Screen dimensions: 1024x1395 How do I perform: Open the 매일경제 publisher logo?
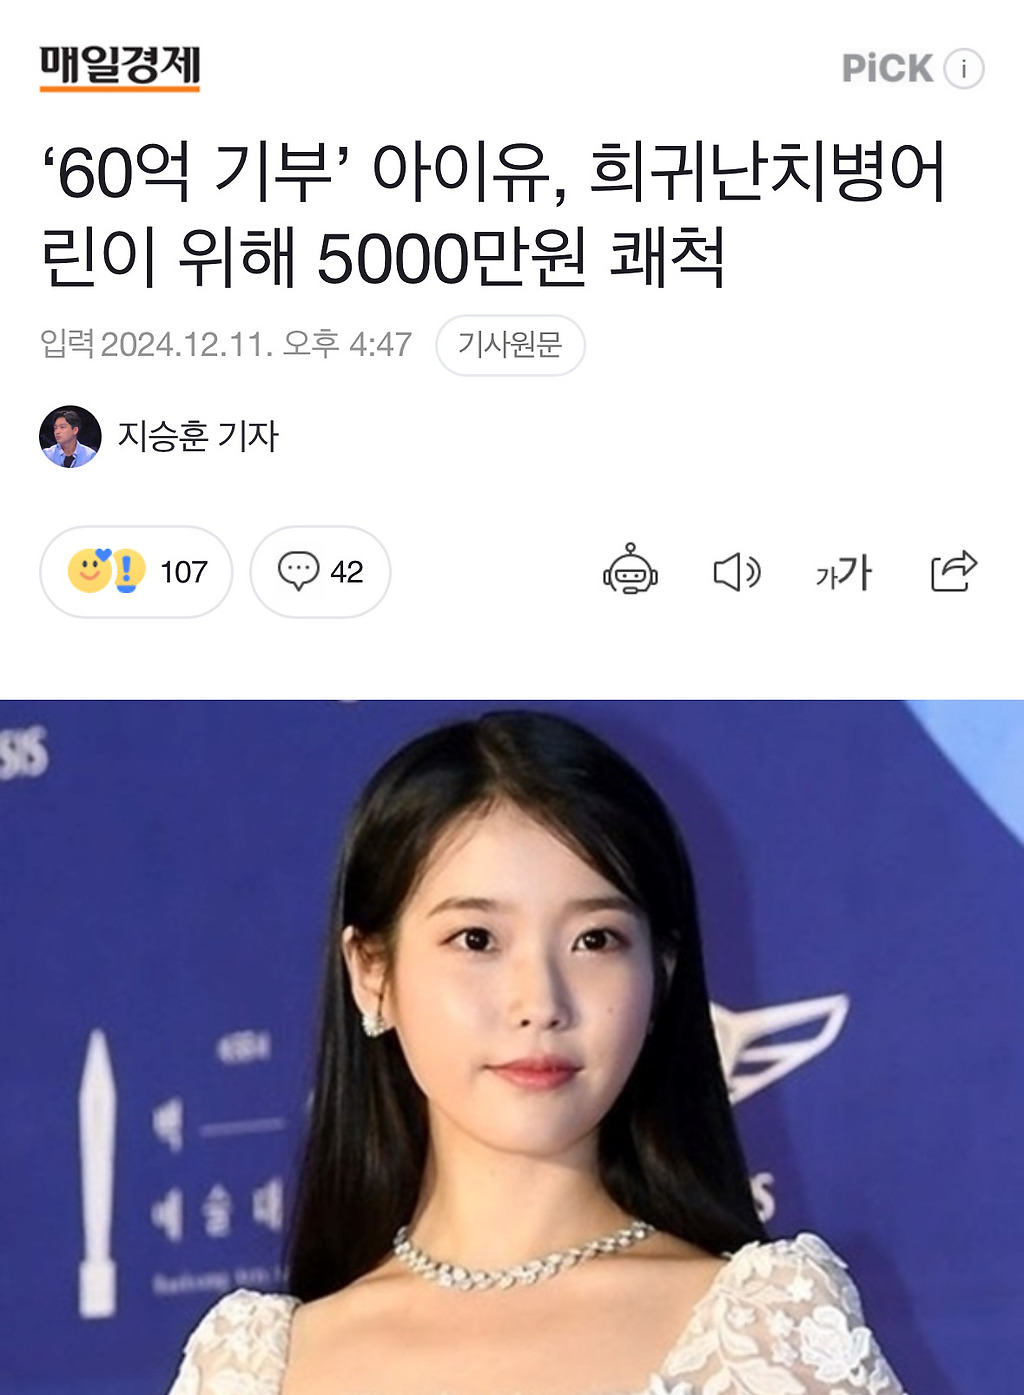pyautogui.click(x=120, y=68)
